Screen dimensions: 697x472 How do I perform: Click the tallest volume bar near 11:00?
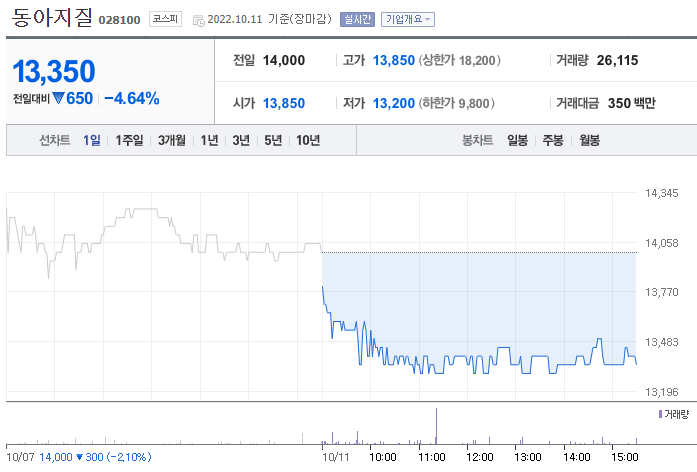[436, 426]
